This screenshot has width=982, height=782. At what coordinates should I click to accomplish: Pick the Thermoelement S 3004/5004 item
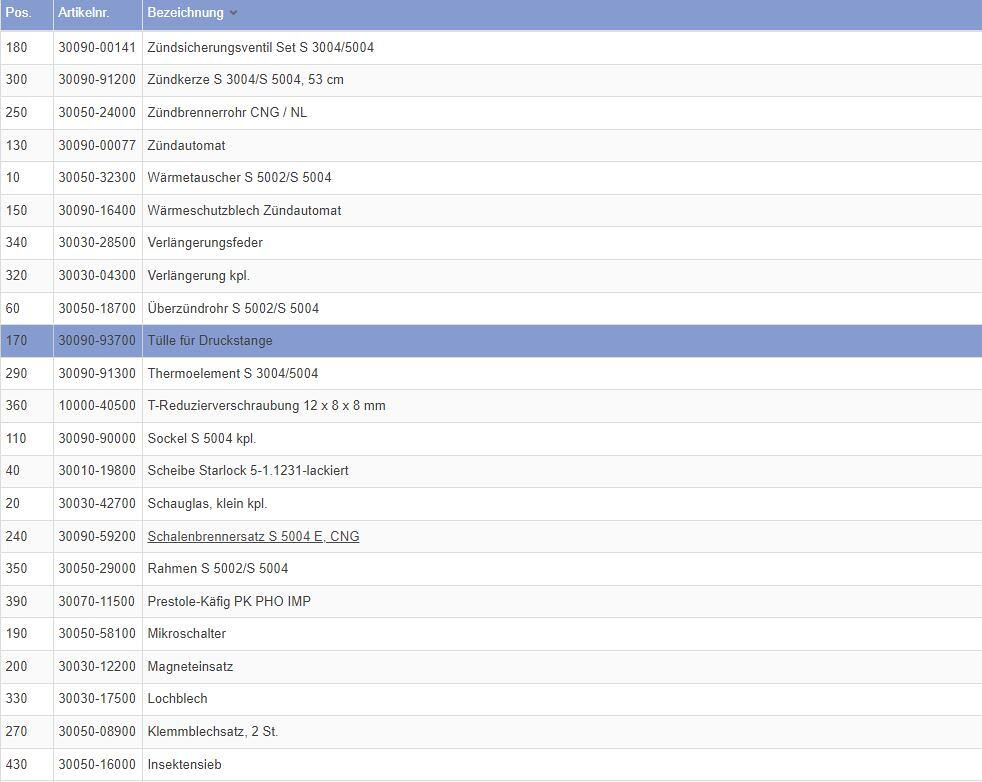coord(232,374)
